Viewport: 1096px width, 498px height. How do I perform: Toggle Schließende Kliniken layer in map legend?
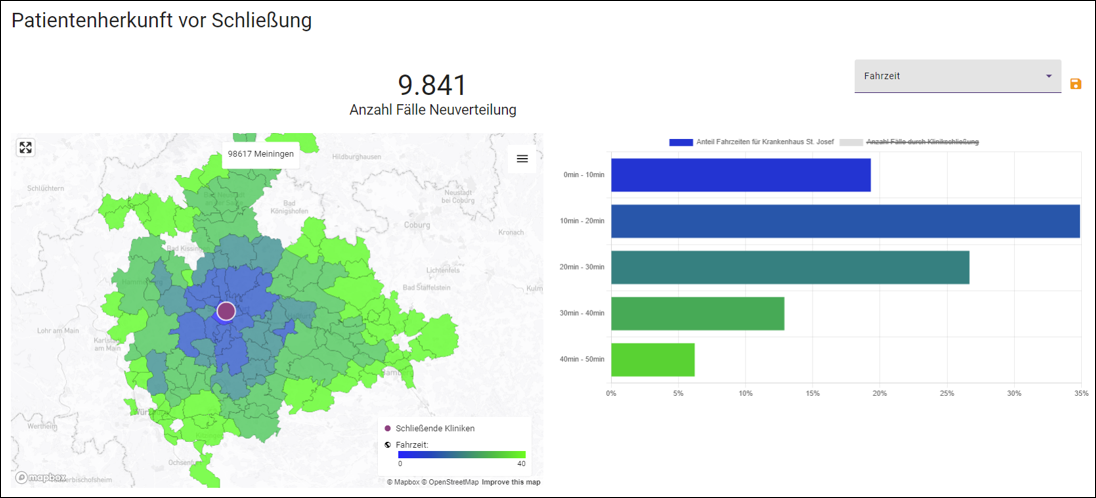coord(435,428)
